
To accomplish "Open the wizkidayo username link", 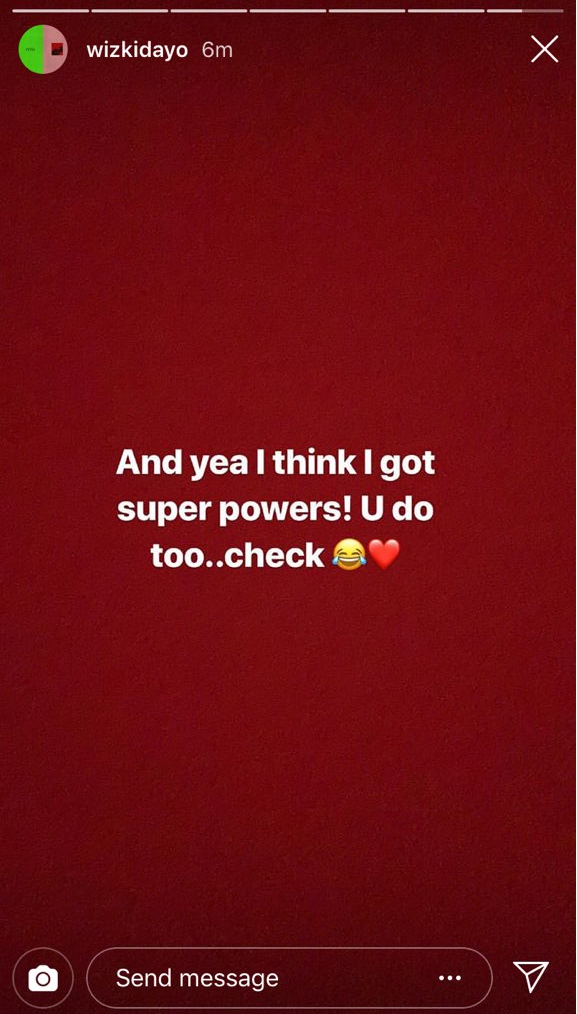I will 137,50.
